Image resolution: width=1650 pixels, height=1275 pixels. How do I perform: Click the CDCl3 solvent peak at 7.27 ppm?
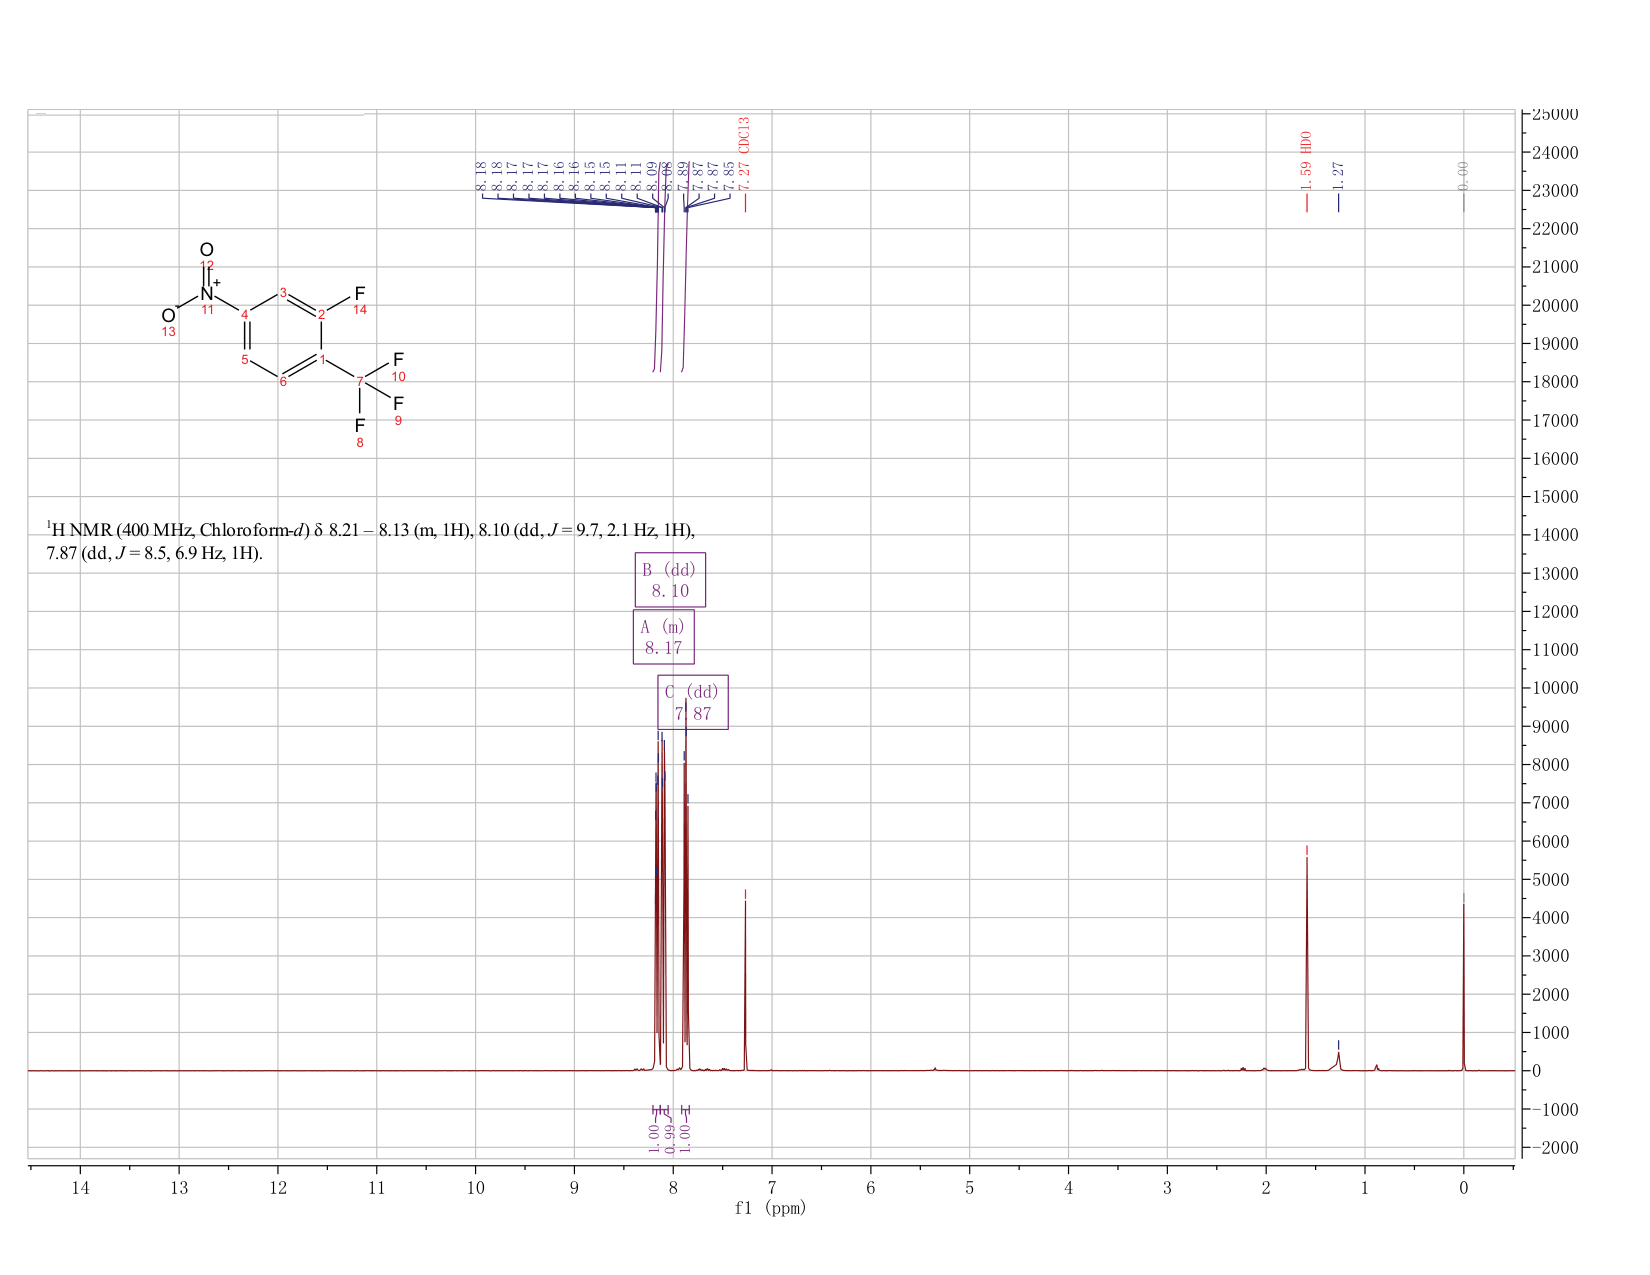pyautogui.click(x=745, y=985)
